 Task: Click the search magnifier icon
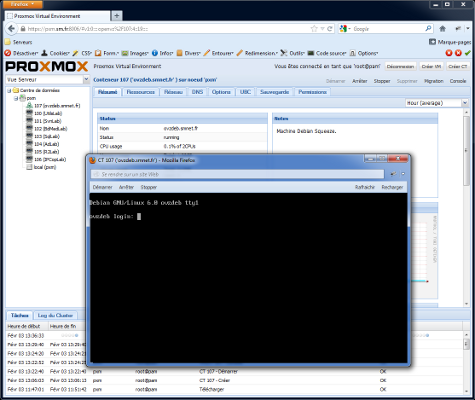point(428,29)
